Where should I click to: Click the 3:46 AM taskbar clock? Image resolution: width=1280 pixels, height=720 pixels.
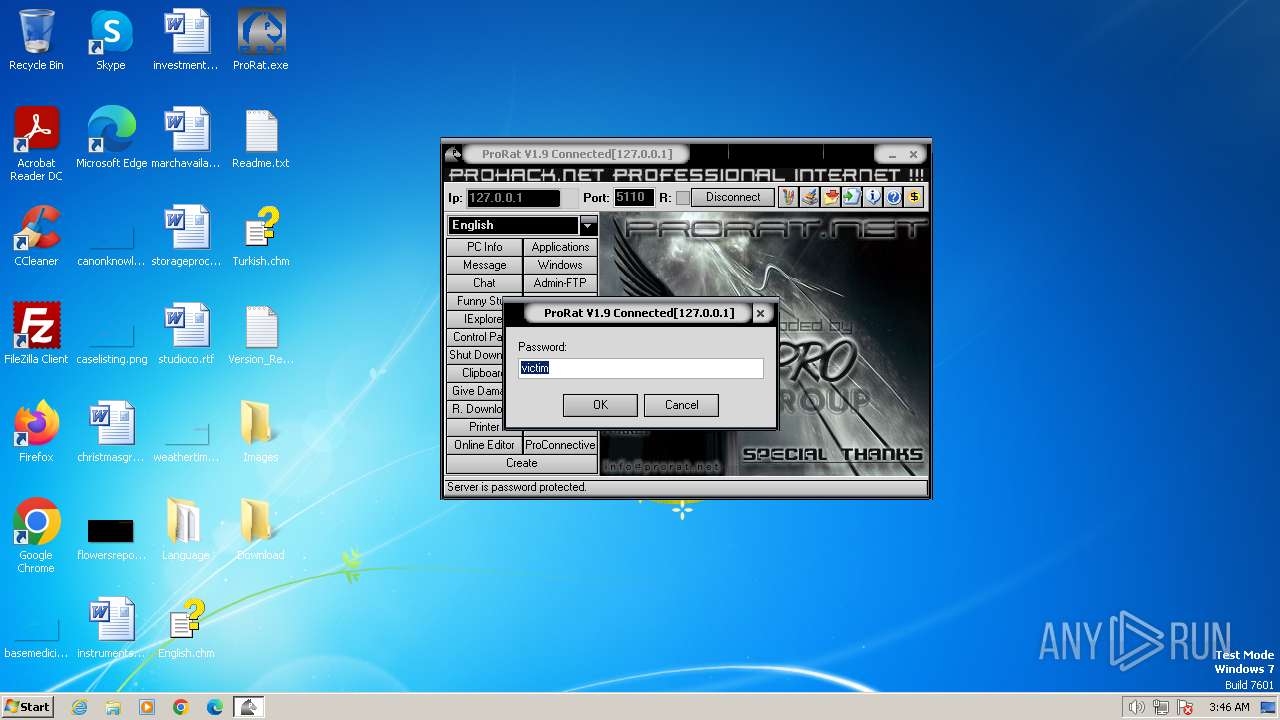click(x=1229, y=707)
